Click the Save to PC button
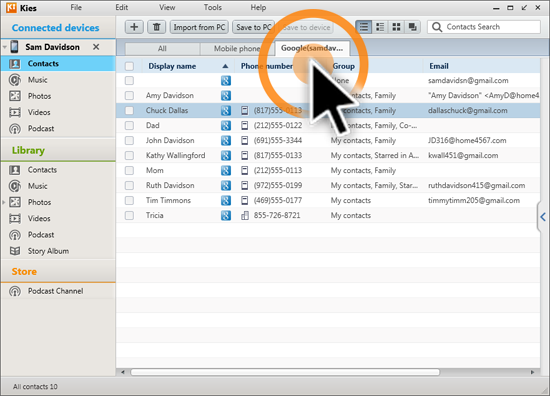Viewport: 550px width, 396px height. pyautogui.click(x=254, y=27)
